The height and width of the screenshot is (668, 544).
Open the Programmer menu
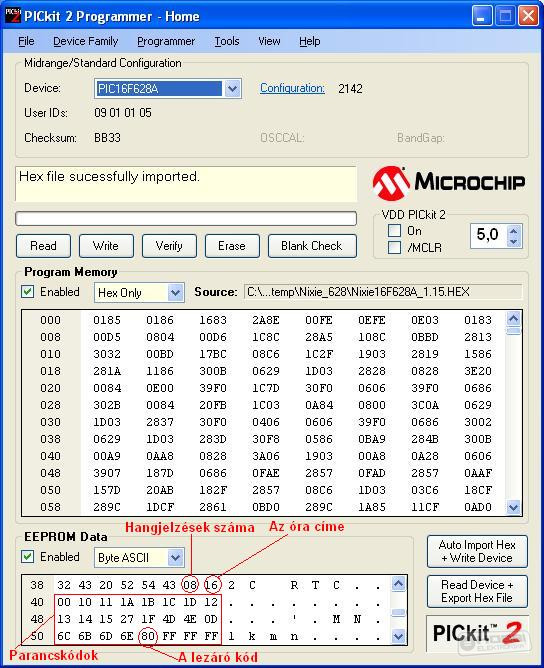click(166, 41)
